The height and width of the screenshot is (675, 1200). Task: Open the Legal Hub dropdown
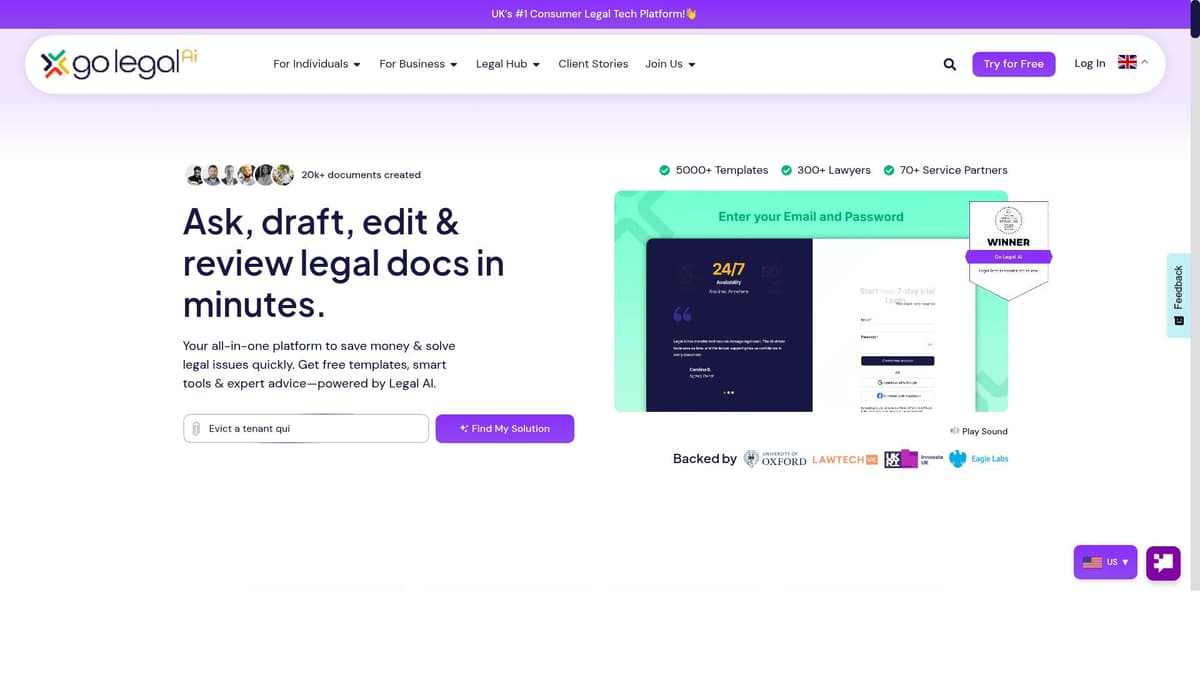click(507, 63)
